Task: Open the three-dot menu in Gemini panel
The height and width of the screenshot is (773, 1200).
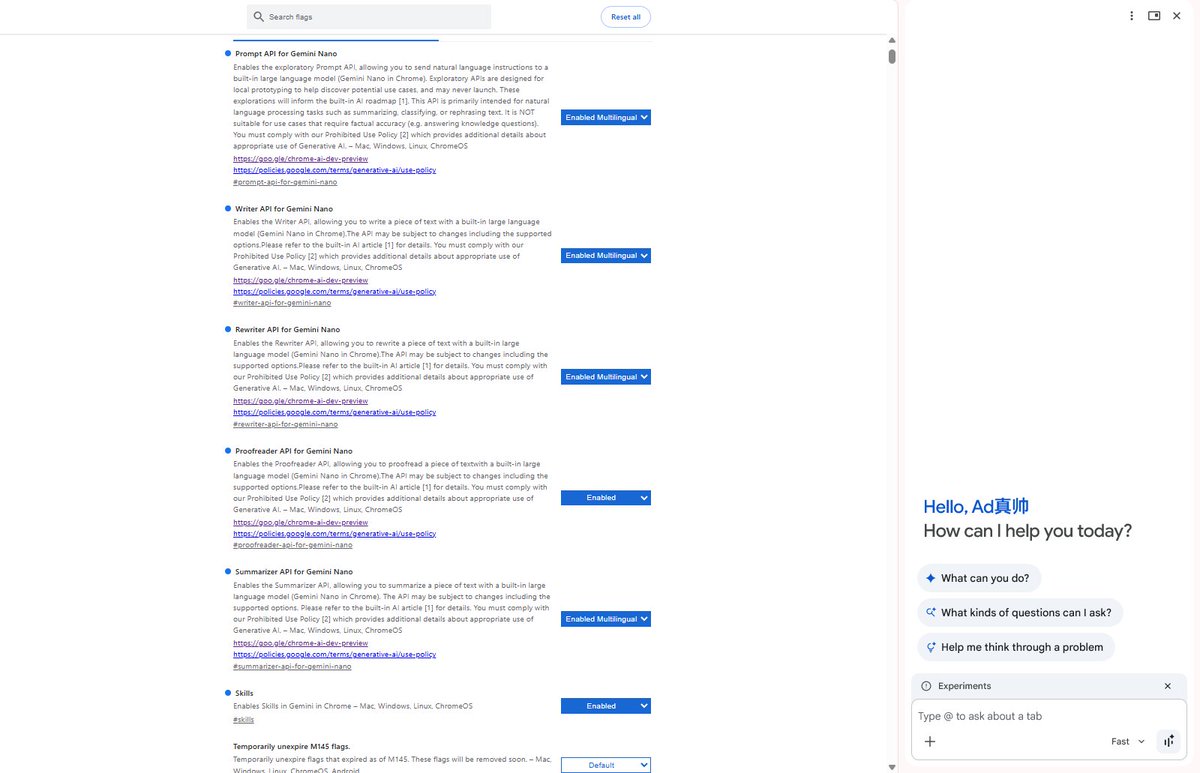Action: pos(1132,16)
